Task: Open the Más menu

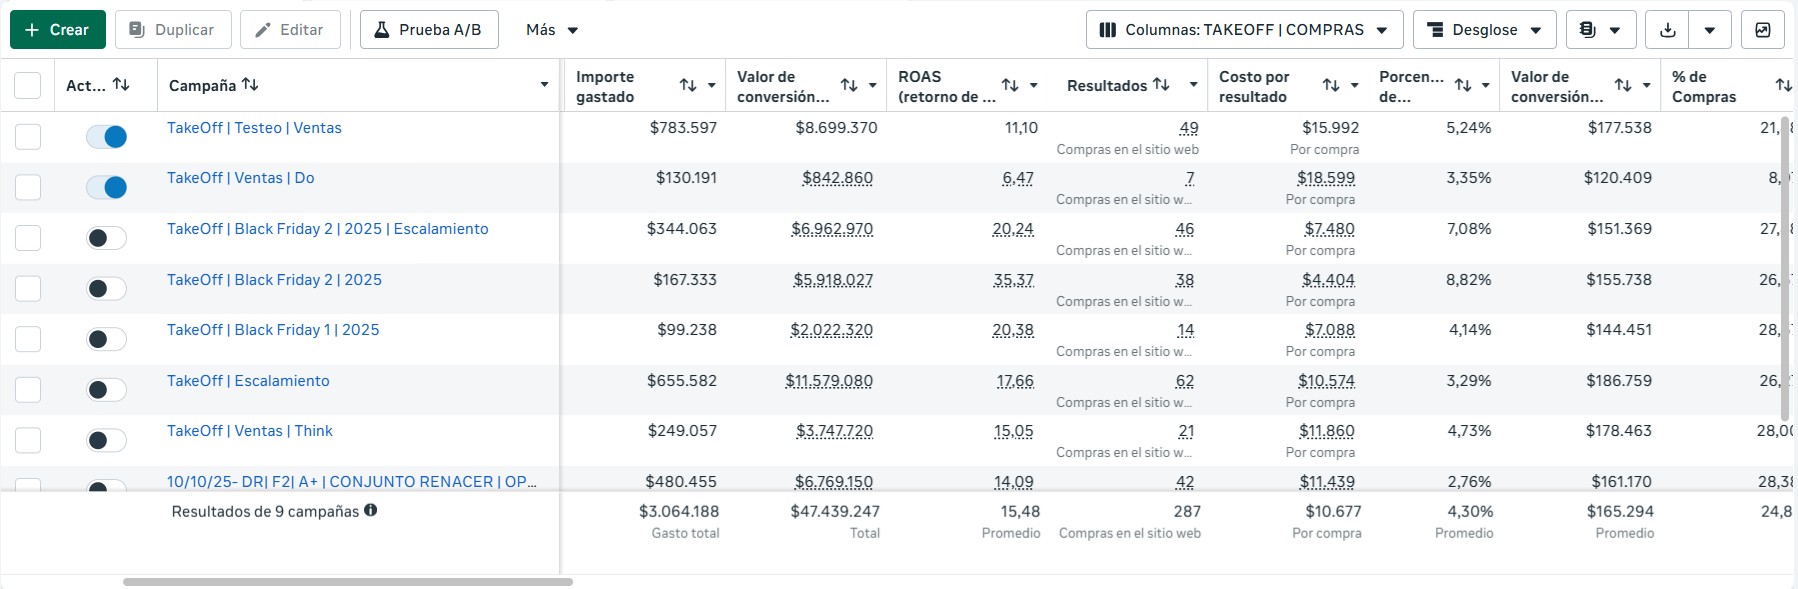Action: [x=552, y=30]
